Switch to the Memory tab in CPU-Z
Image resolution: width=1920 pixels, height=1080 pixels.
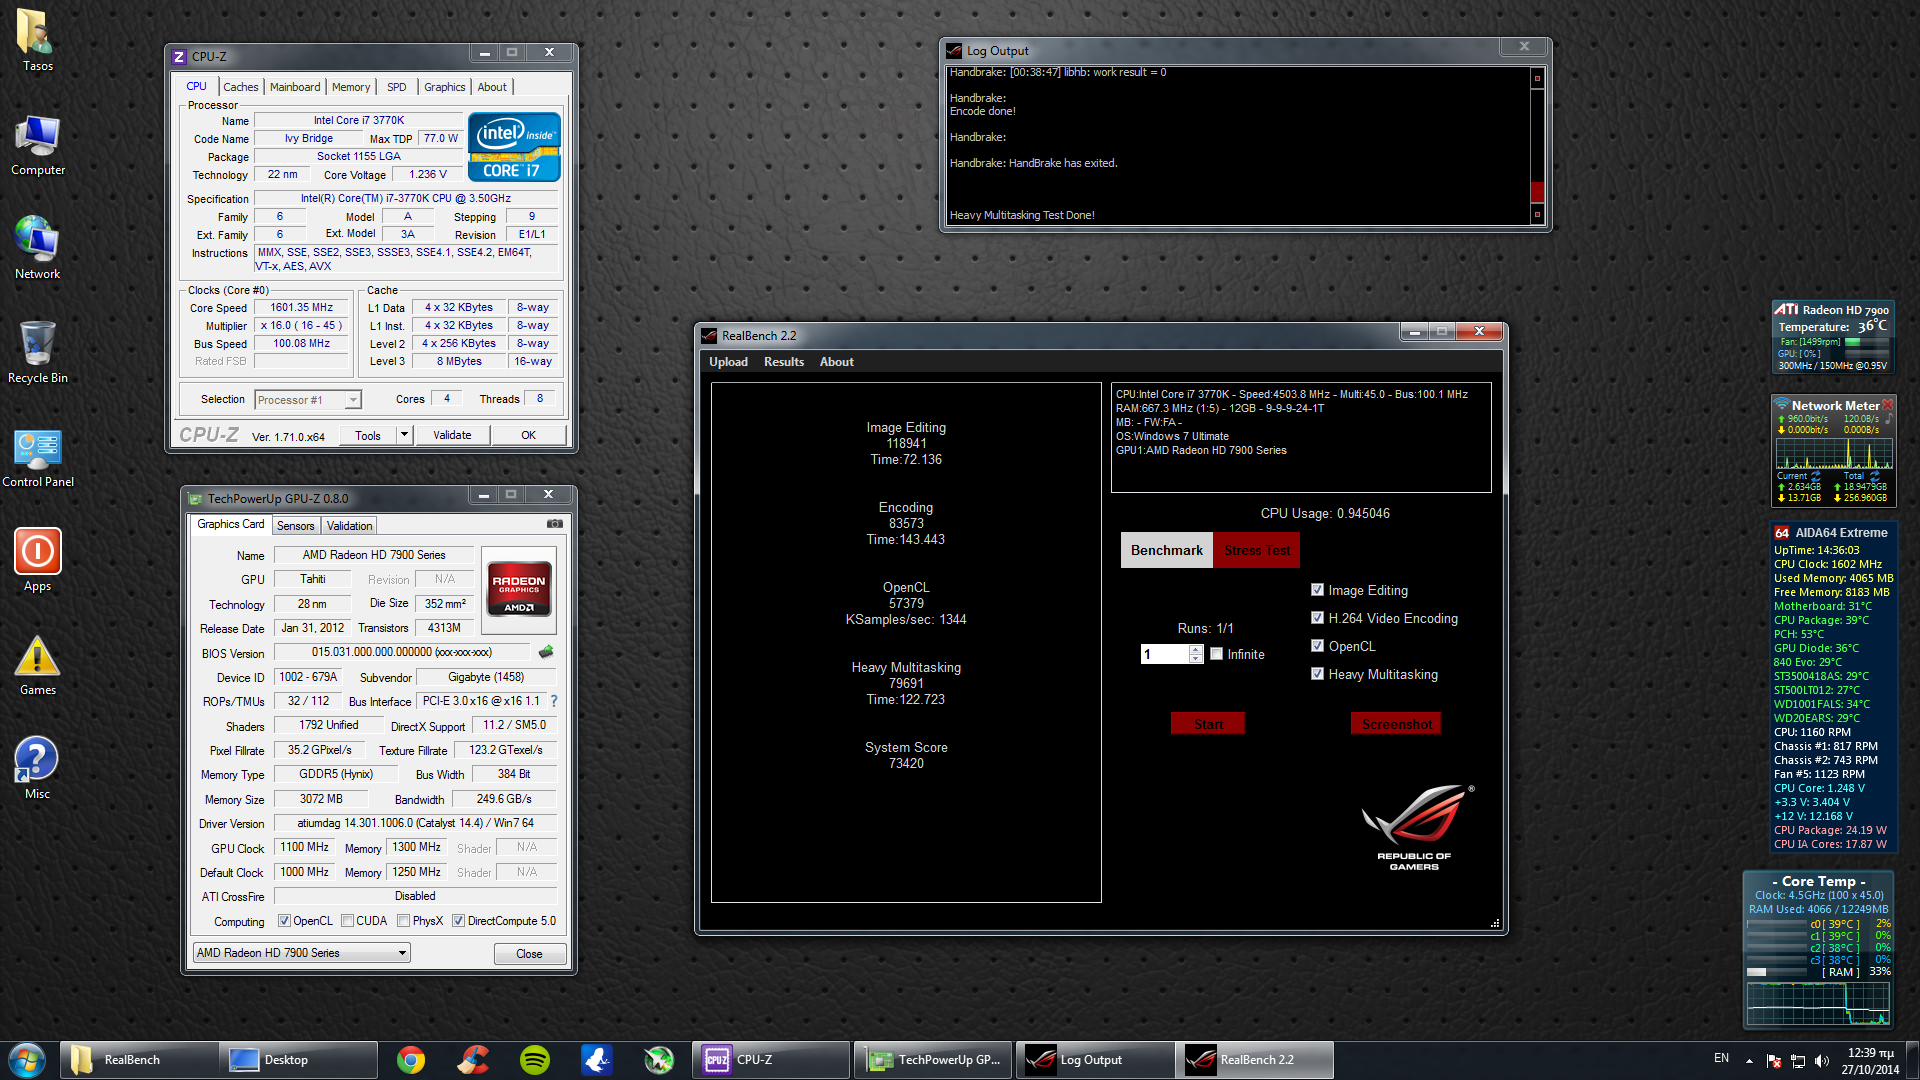pyautogui.click(x=351, y=87)
